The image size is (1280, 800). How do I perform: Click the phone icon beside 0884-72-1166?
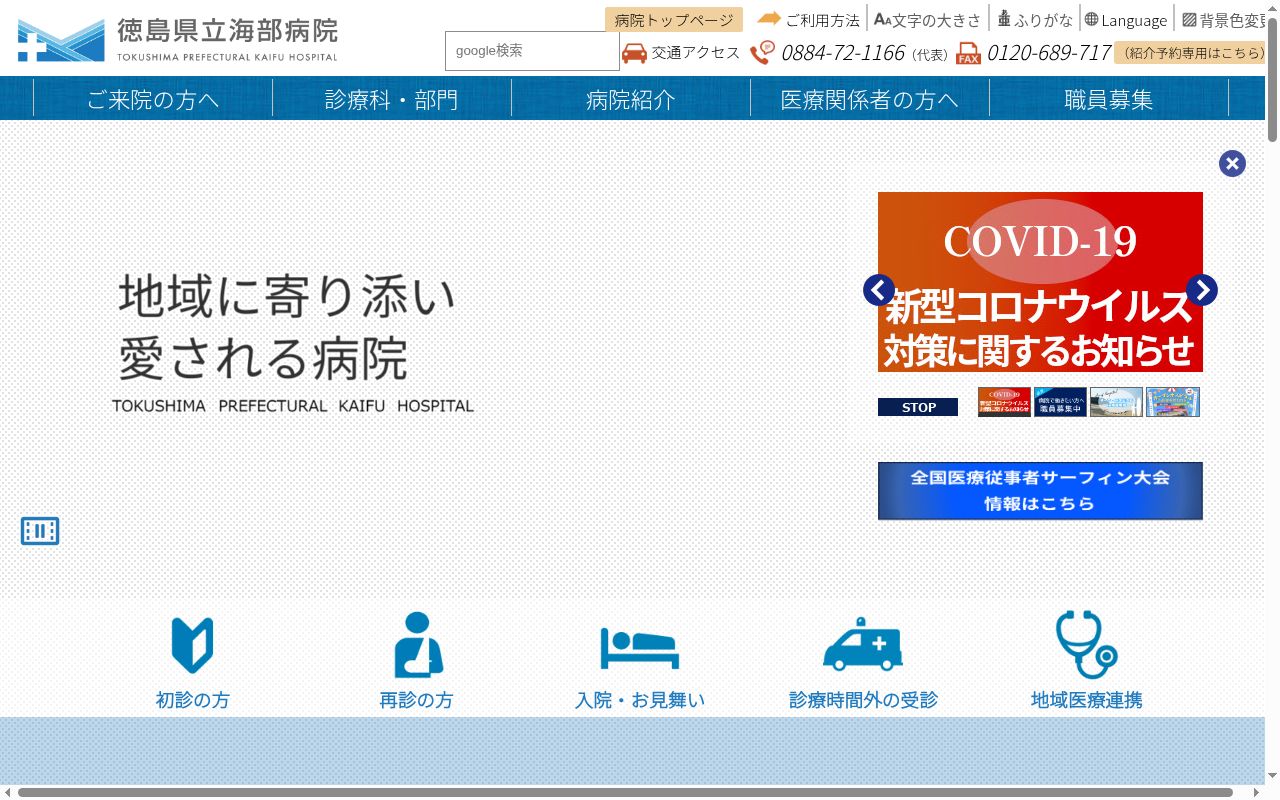coord(763,53)
